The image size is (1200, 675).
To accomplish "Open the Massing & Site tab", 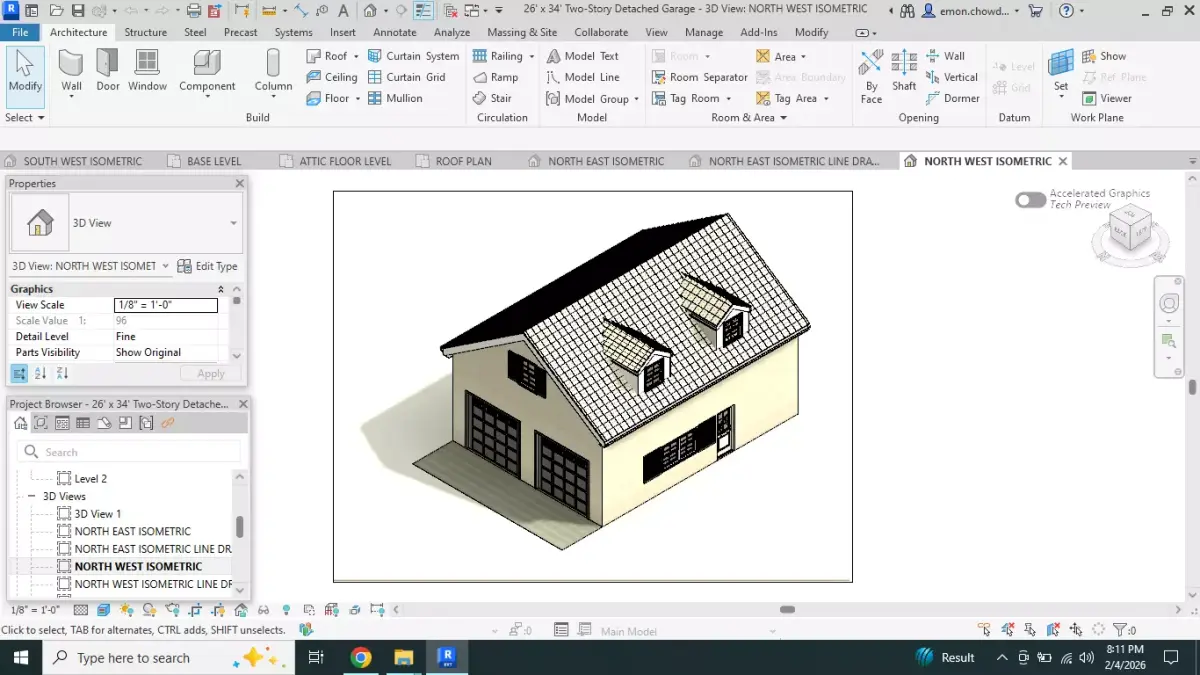I will 522,32.
